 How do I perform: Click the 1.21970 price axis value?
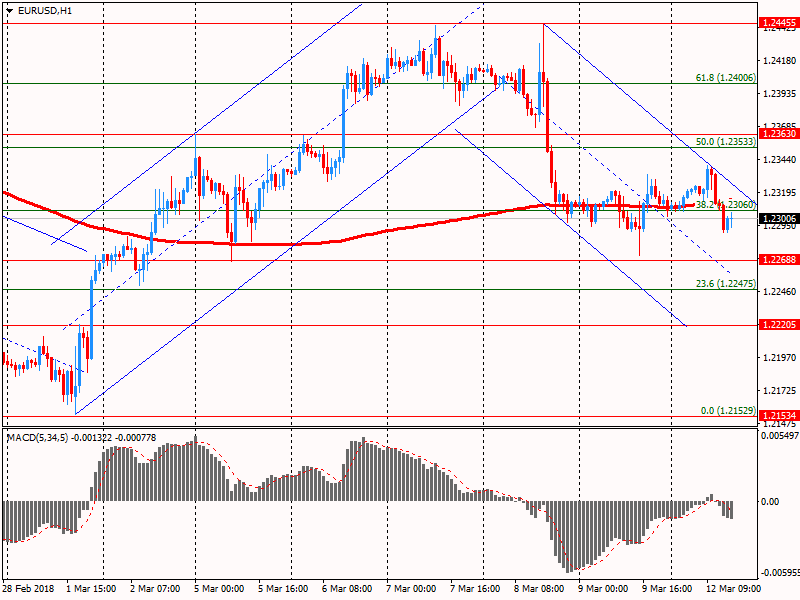[779, 357]
